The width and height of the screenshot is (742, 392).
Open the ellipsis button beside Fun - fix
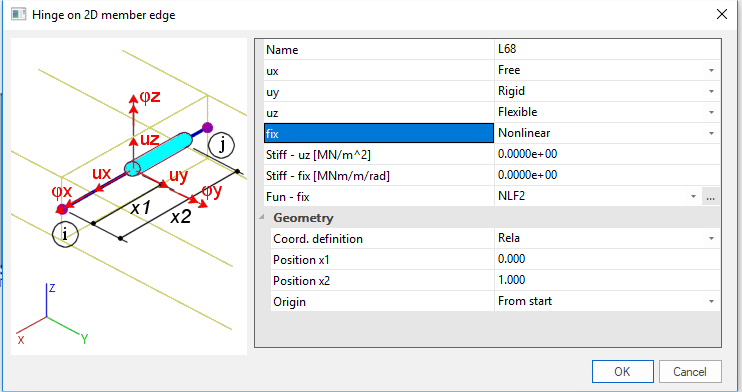coord(710,196)
